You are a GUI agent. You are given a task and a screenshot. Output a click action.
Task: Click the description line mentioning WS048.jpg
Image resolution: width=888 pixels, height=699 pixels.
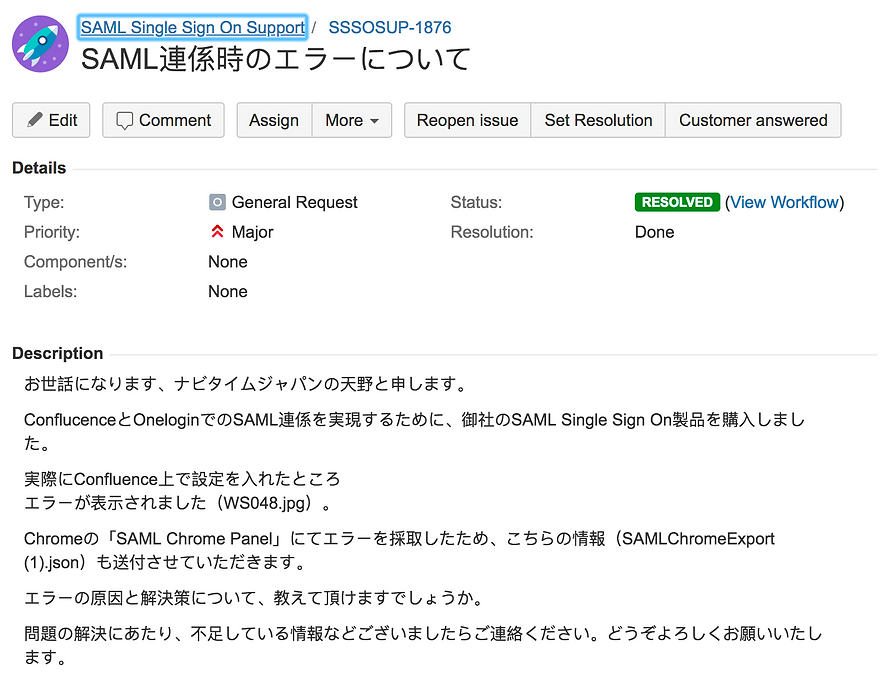click(177, 503)
